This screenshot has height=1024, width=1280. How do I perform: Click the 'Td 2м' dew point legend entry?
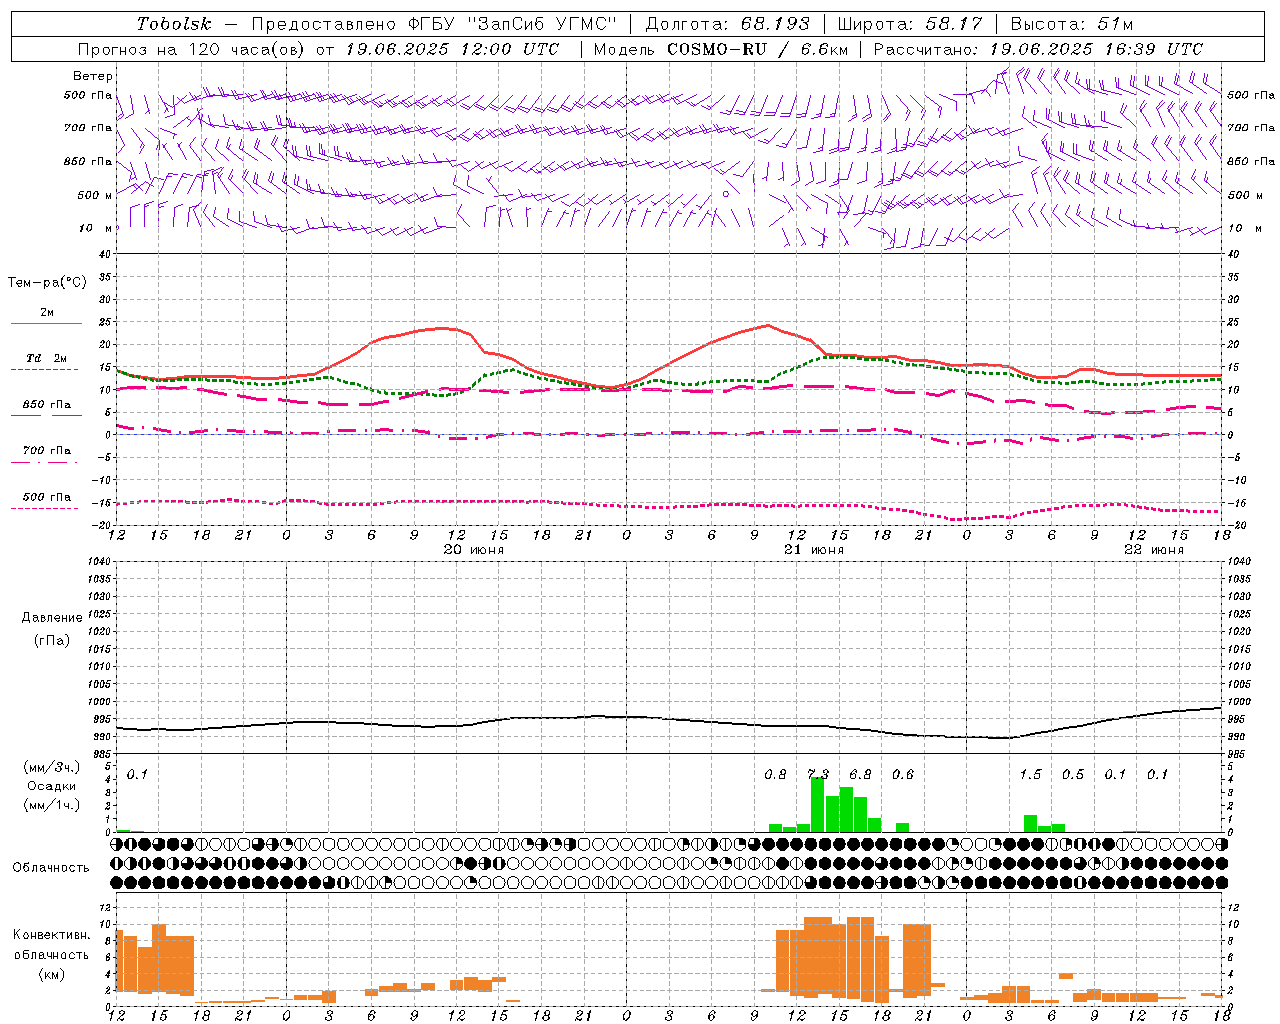coord(46,357)
